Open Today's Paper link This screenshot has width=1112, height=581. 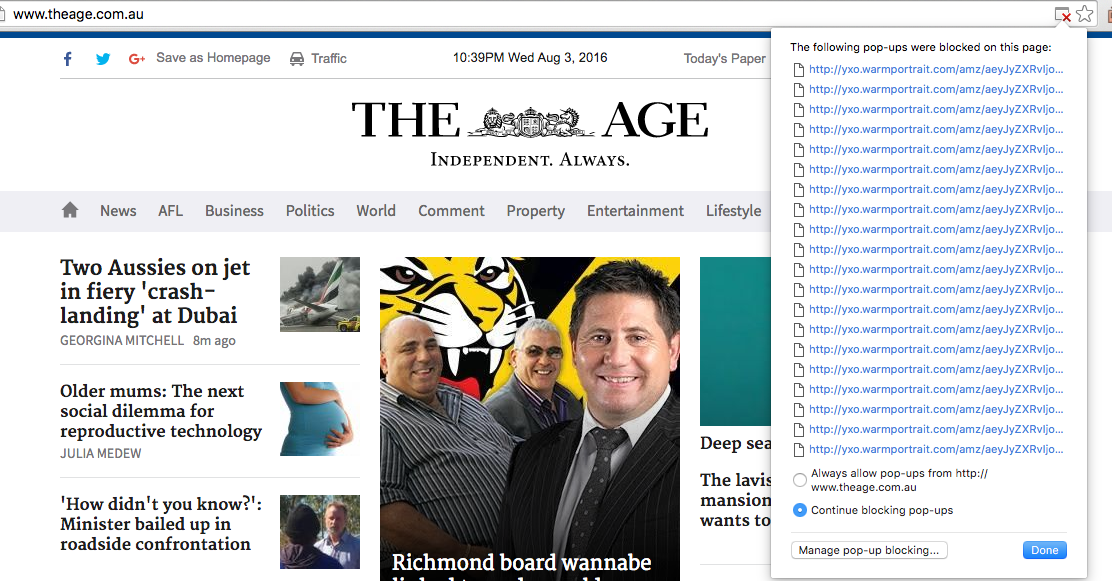[725, 59]
